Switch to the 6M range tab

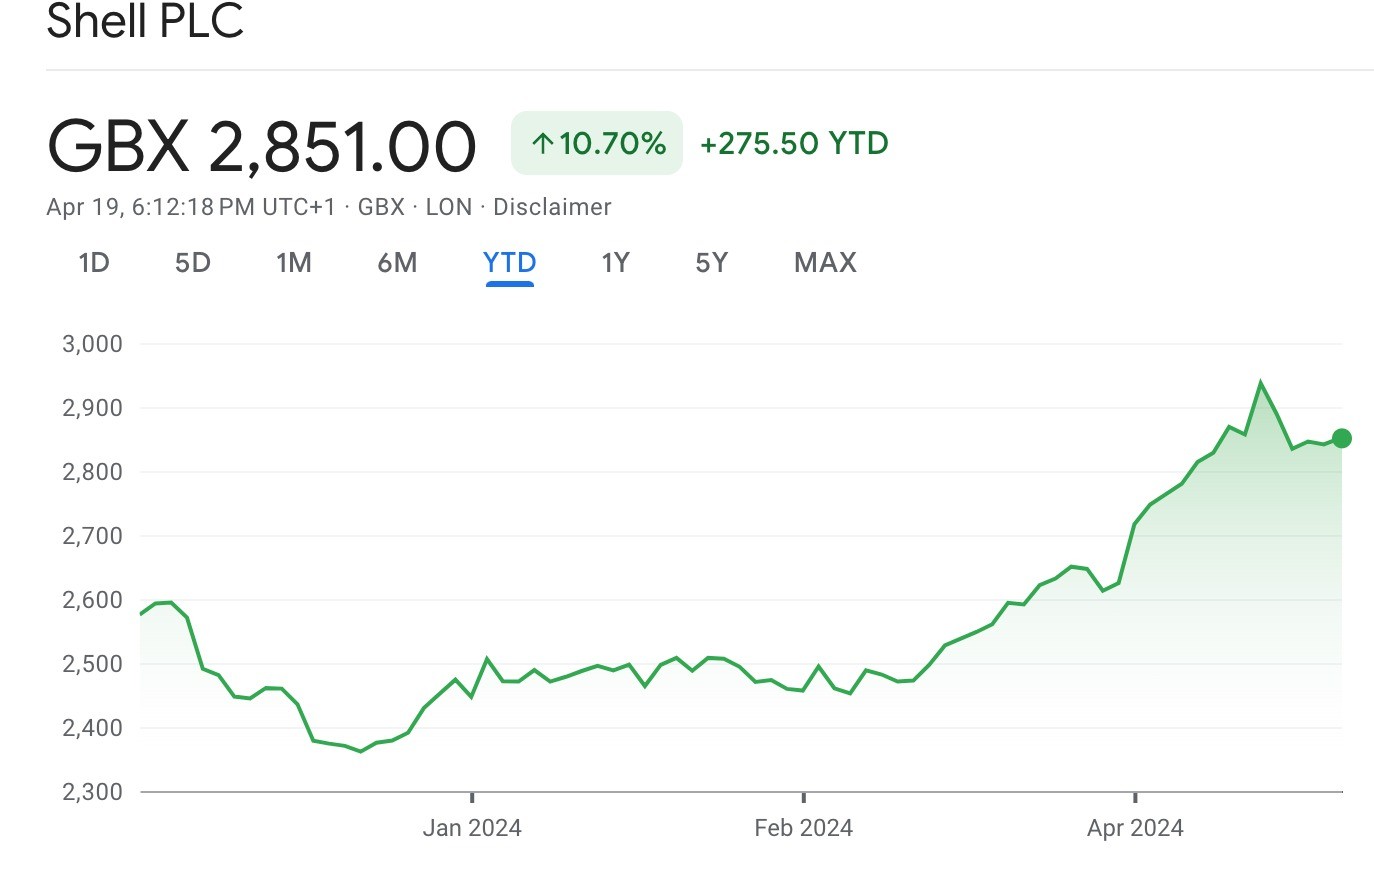click(x=397, y=263)
